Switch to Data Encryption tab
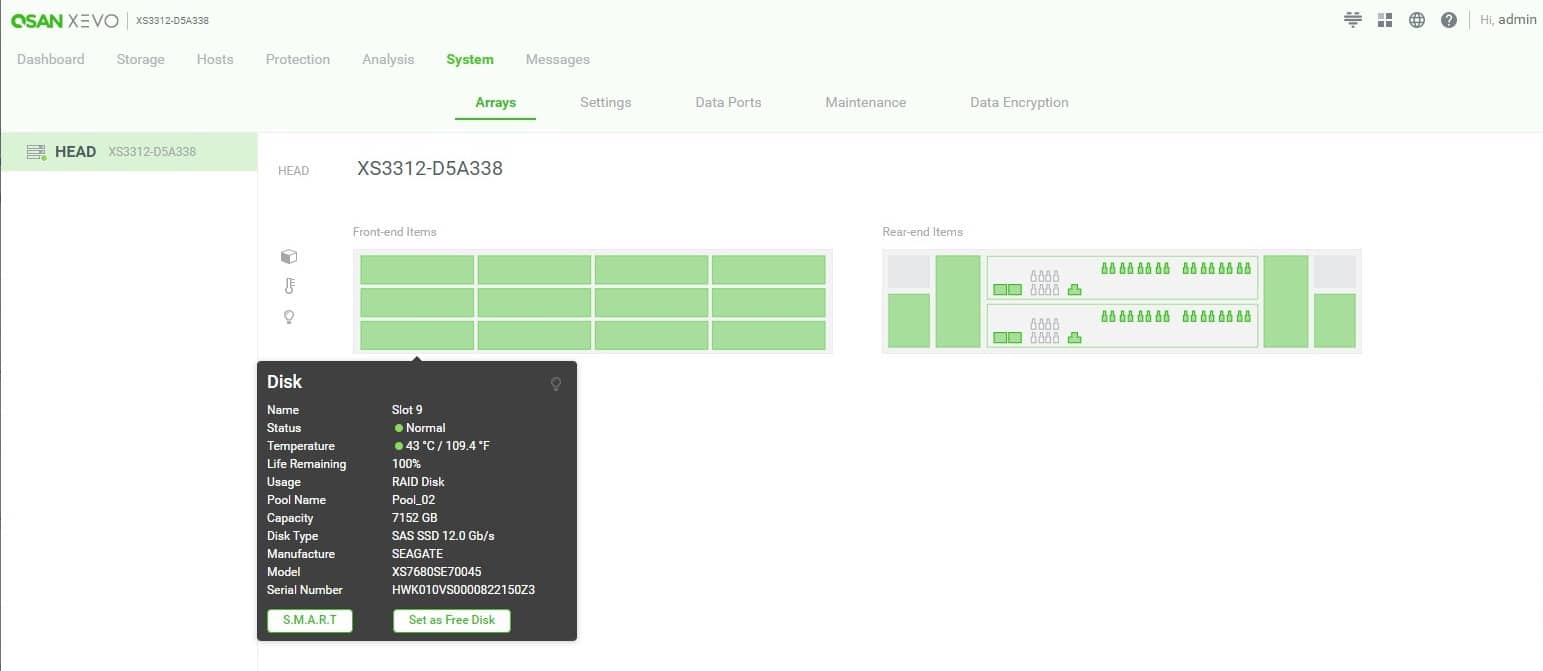1543x671 pixels. pos(1019,102)
